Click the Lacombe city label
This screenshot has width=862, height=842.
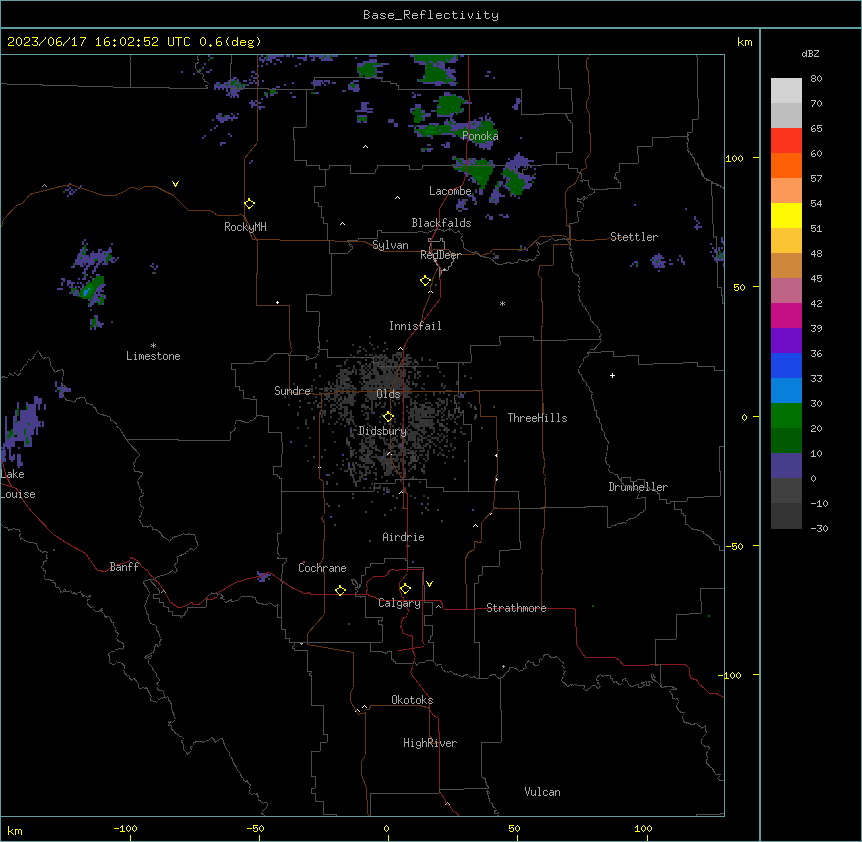pyautogui.click(x=450, y=191)
